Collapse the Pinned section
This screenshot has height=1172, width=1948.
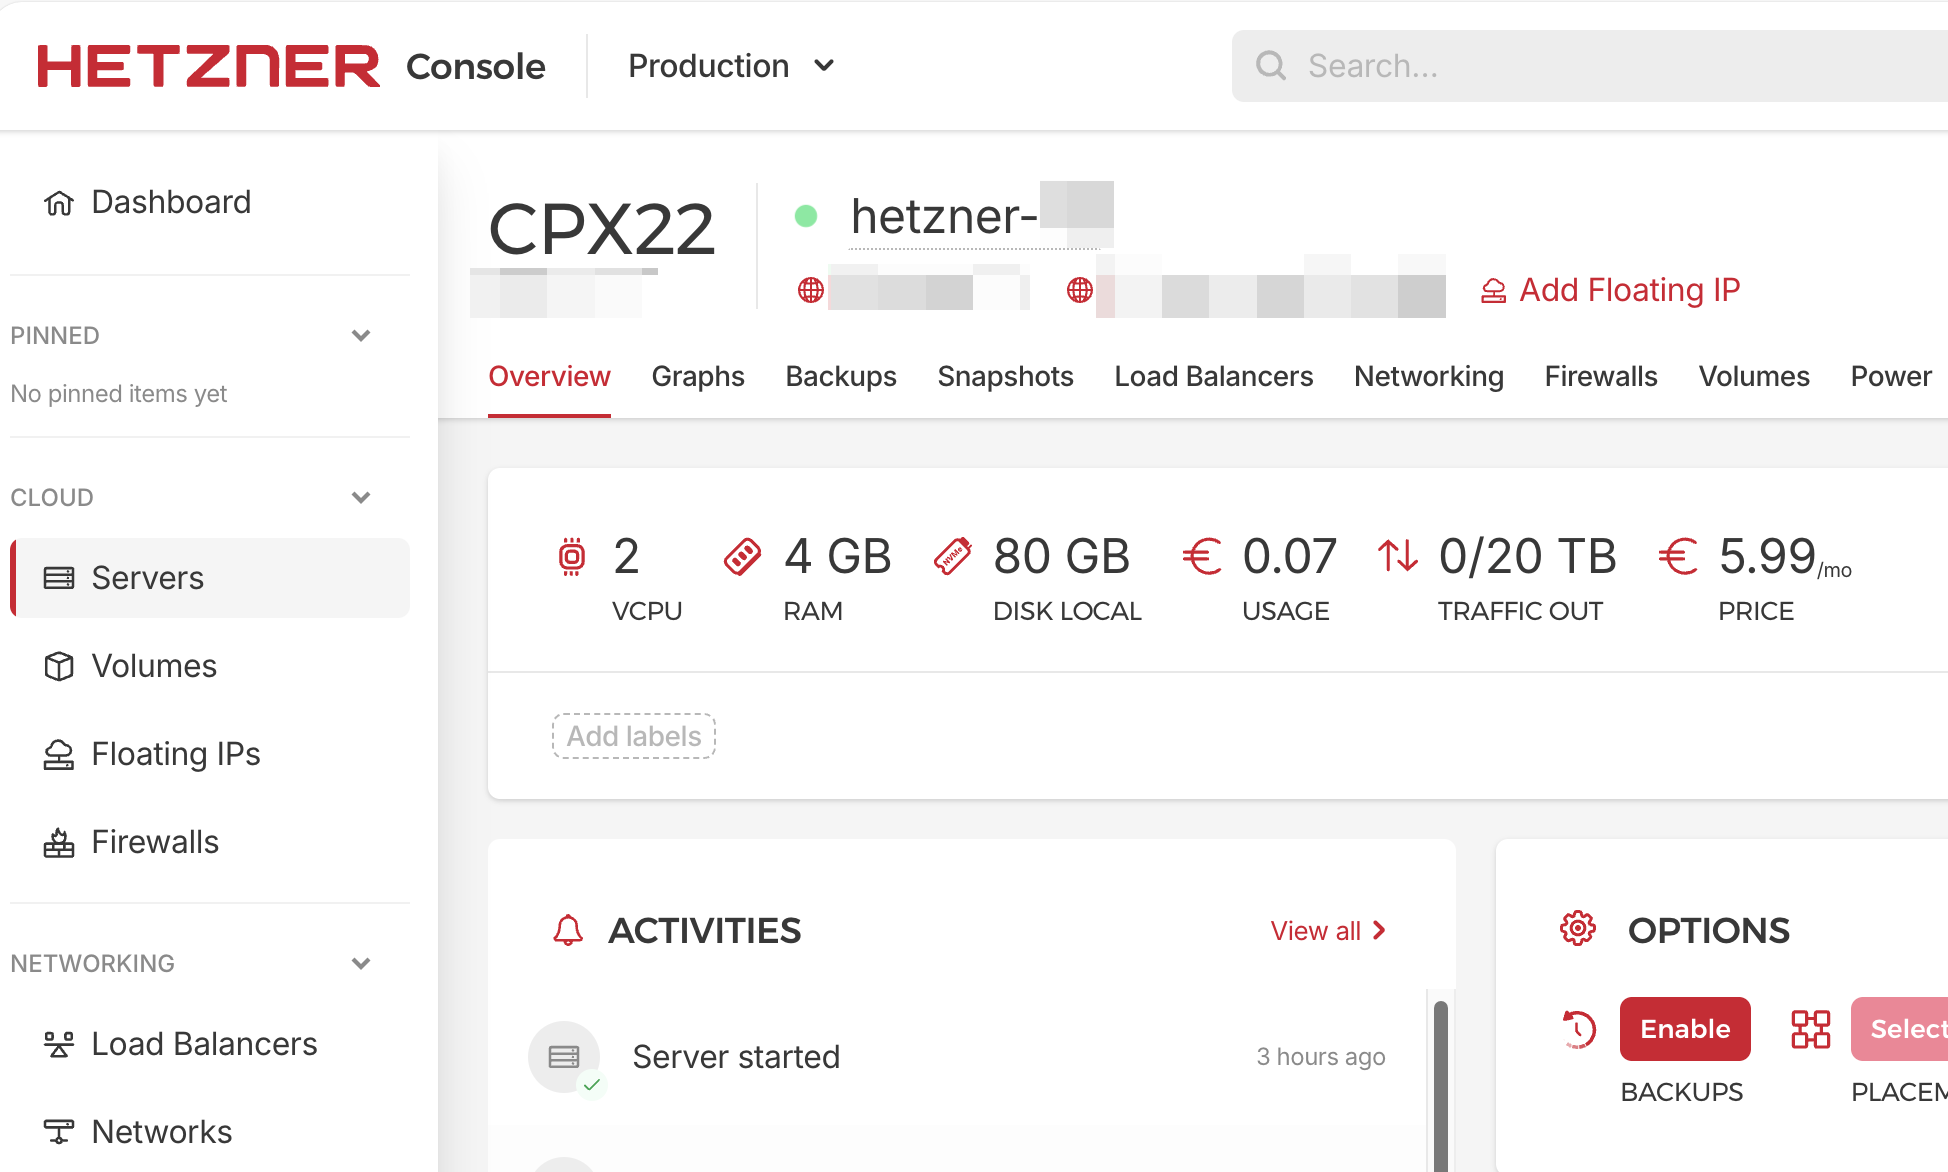[x=361, y=336]
